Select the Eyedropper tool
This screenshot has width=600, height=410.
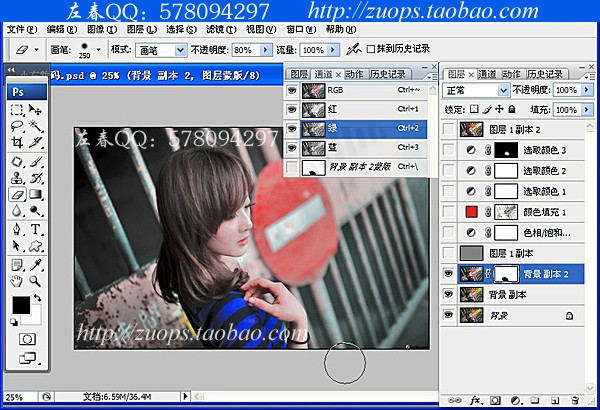click(36, 265)
